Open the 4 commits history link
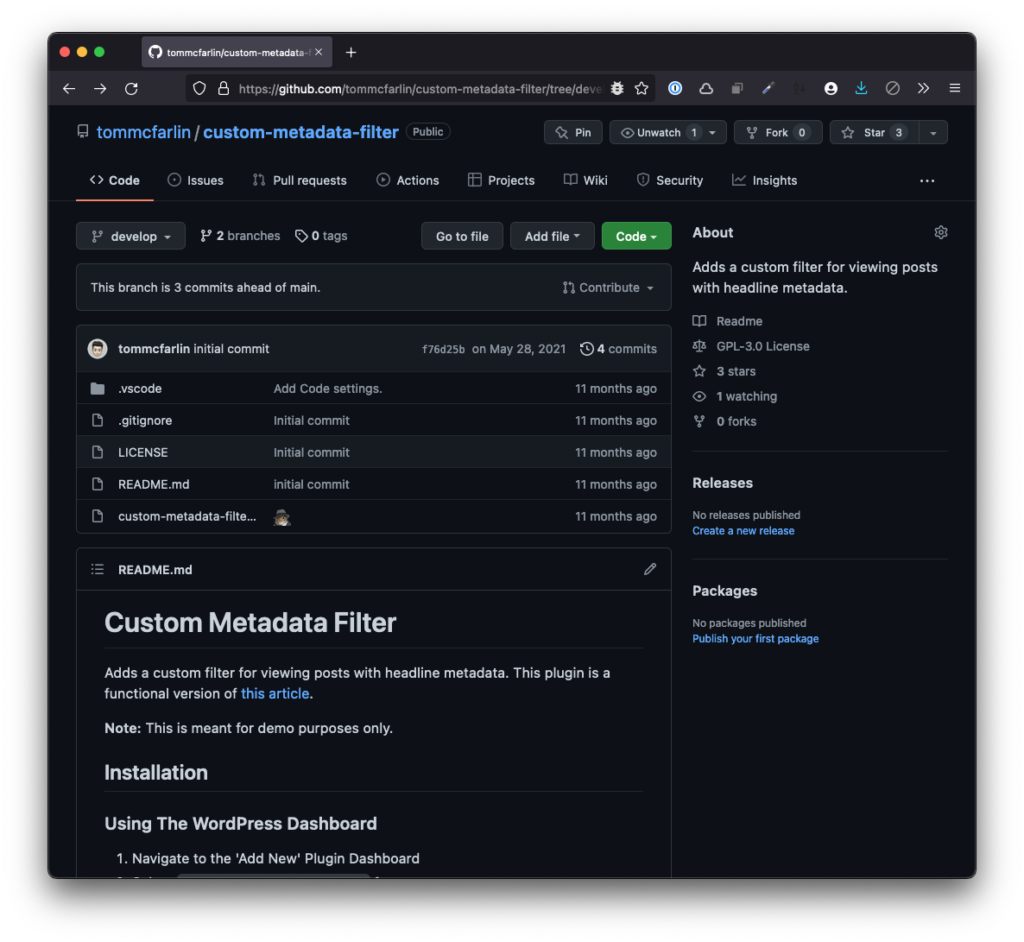 pos(618,349)
